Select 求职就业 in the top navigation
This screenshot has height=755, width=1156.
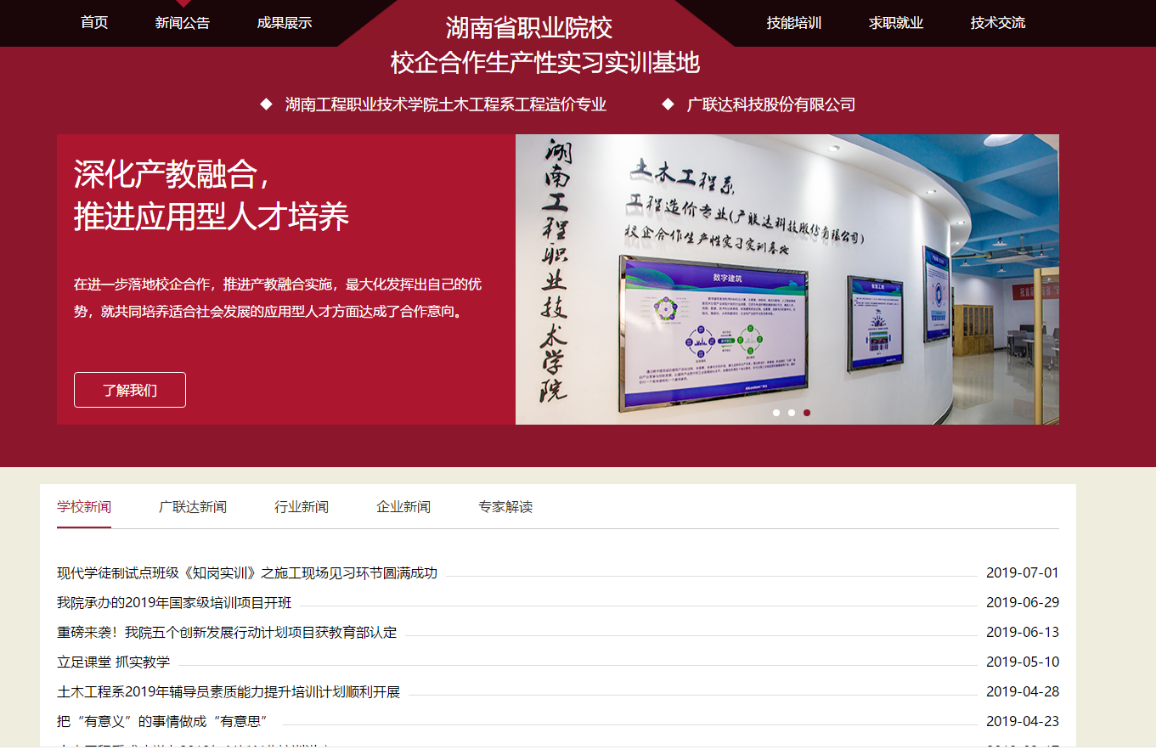(896, 23)
